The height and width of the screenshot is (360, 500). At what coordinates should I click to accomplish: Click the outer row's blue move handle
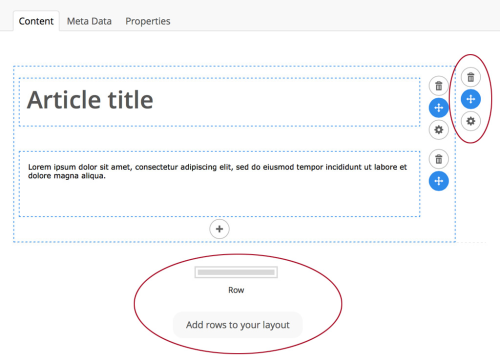tap(471, 99)
